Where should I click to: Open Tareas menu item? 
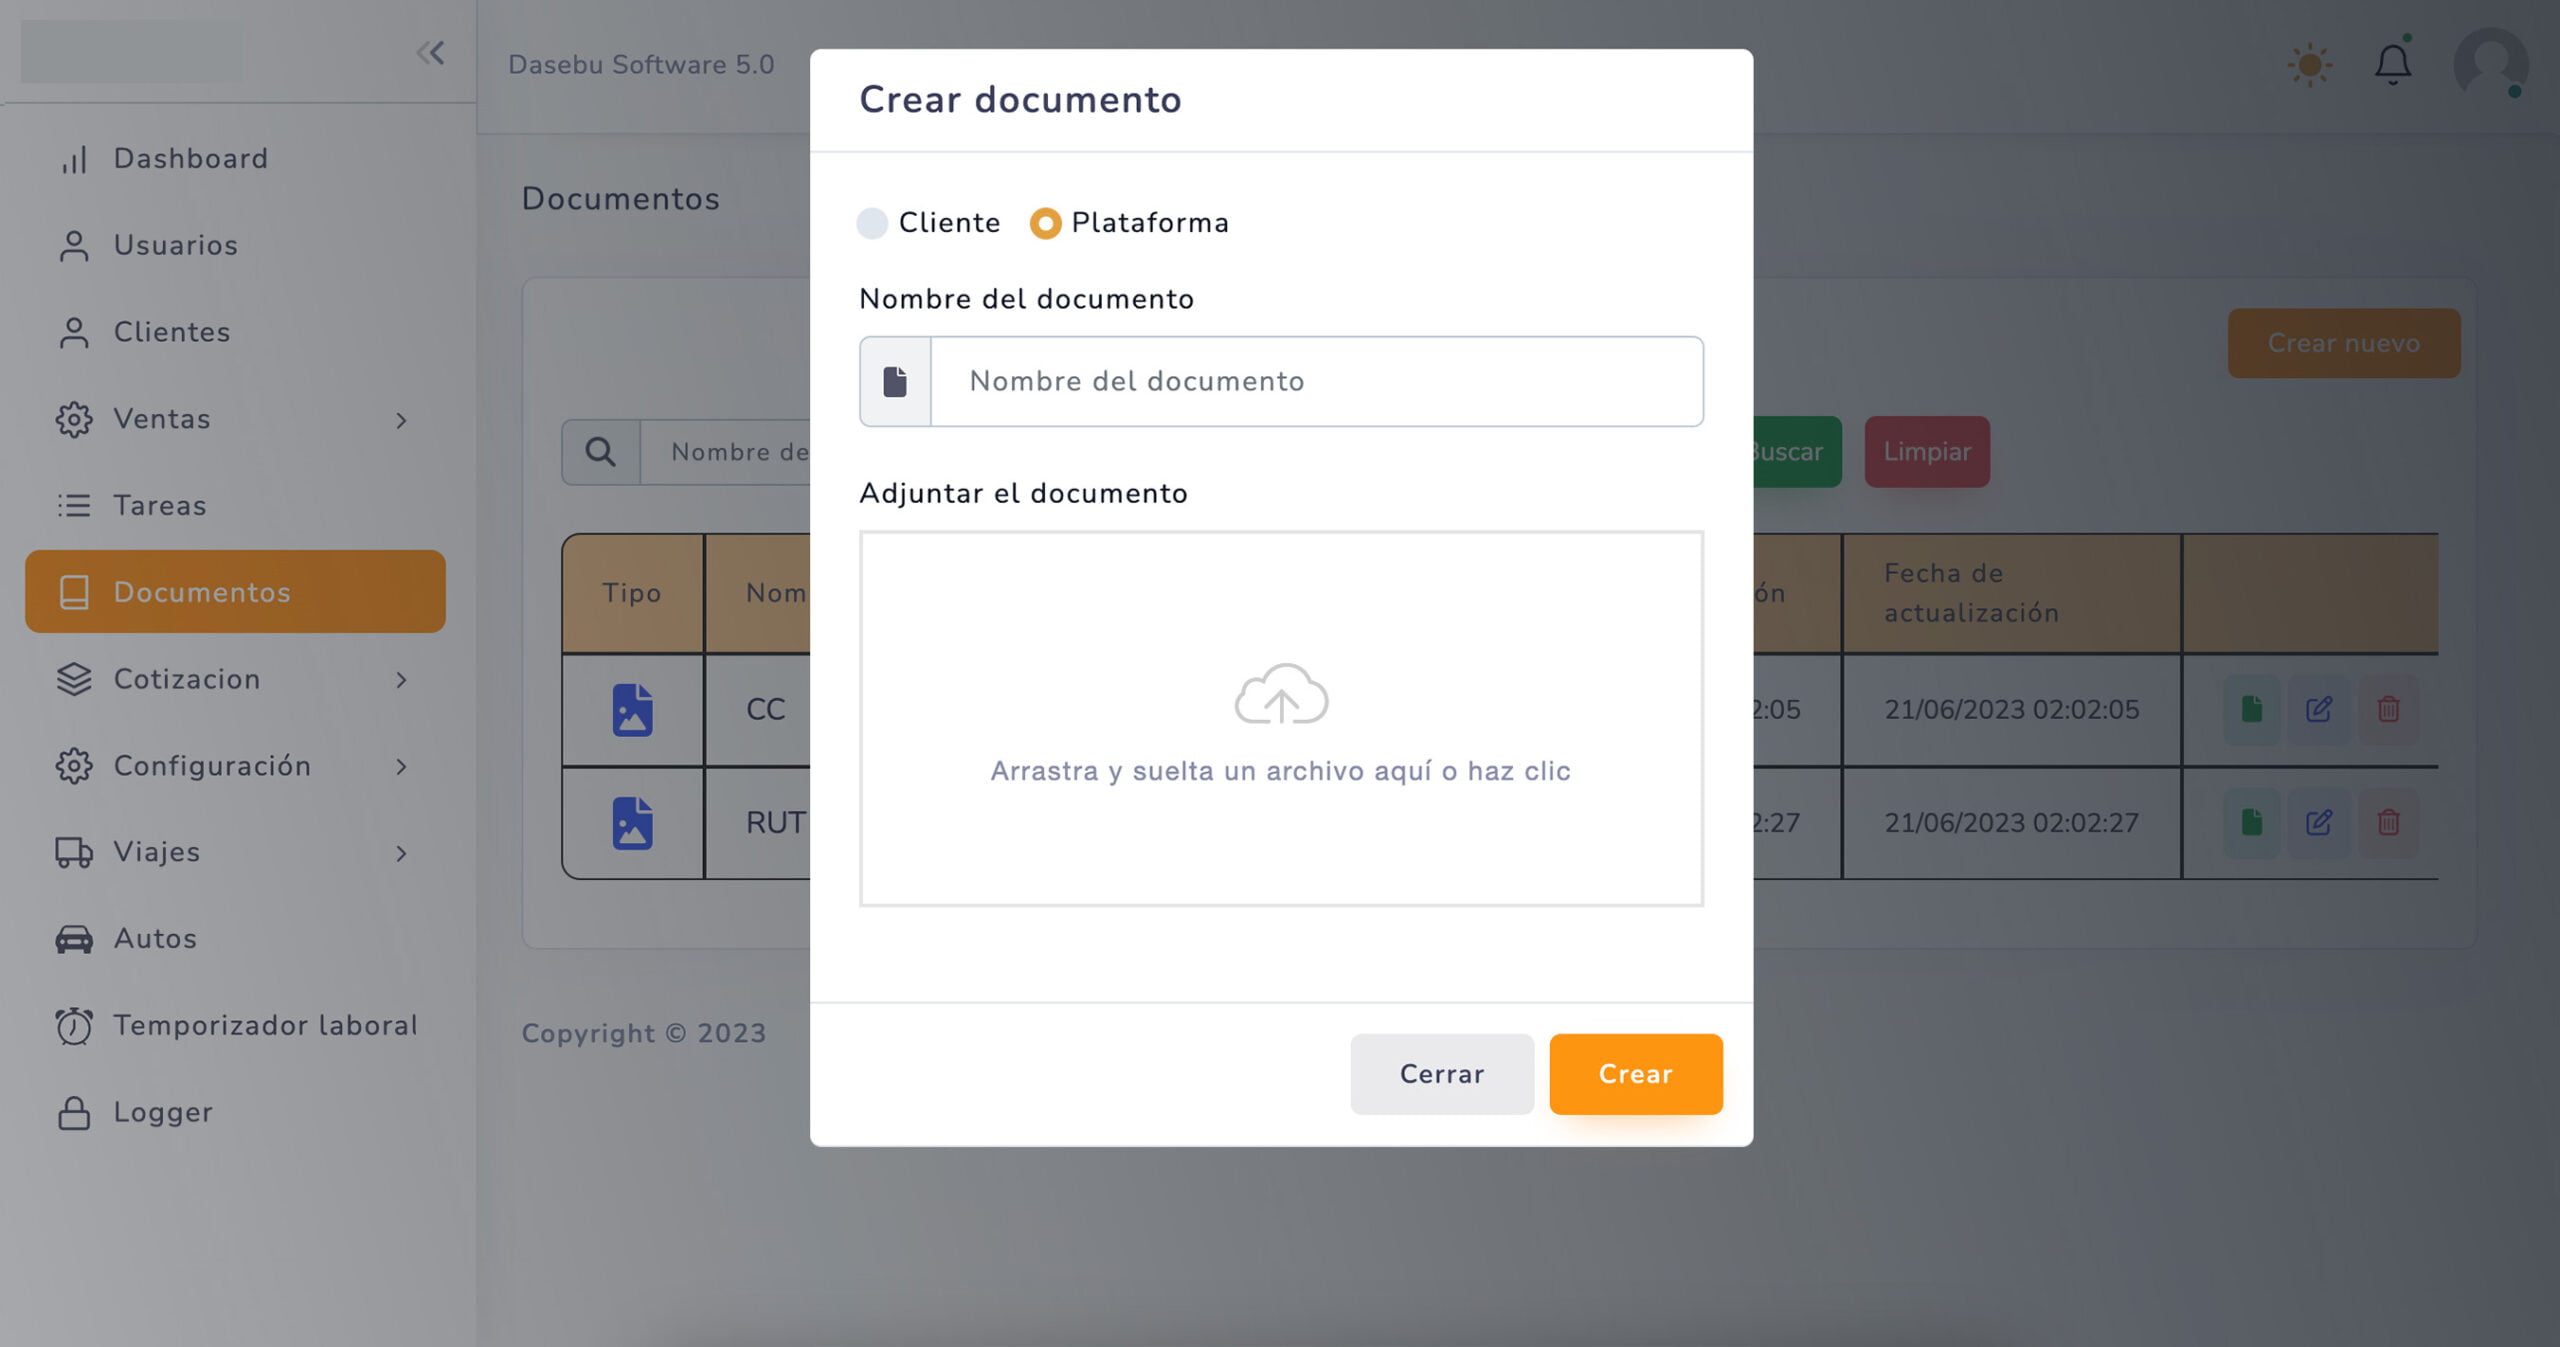[160, 506]
